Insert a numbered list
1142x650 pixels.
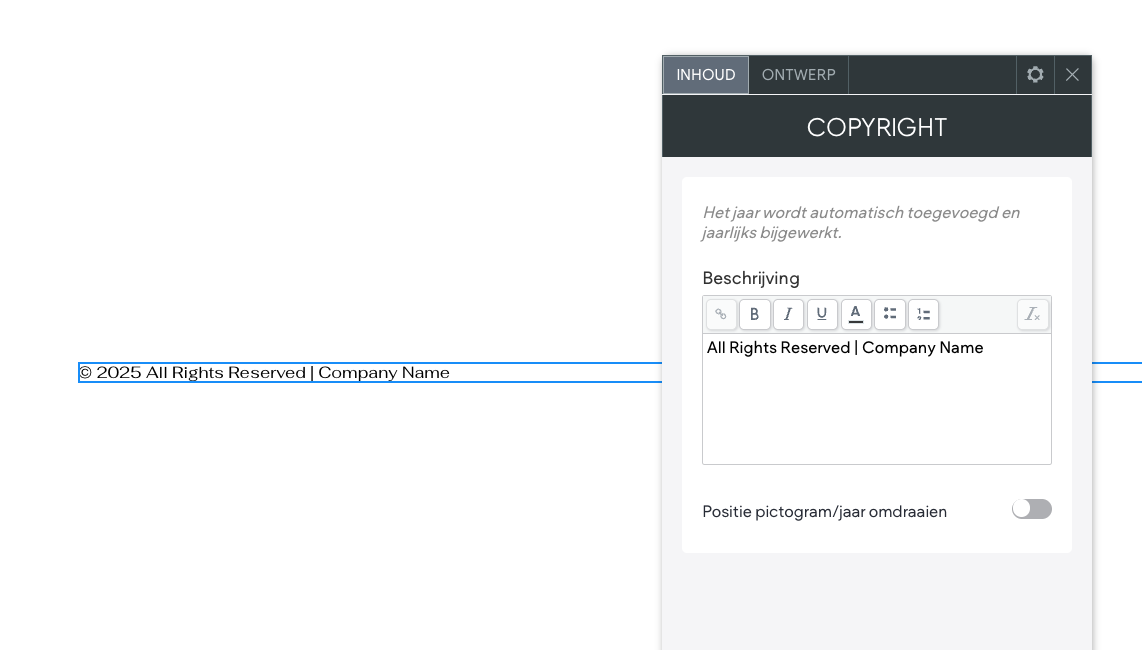pyautogui.click(x=923, y=315)
